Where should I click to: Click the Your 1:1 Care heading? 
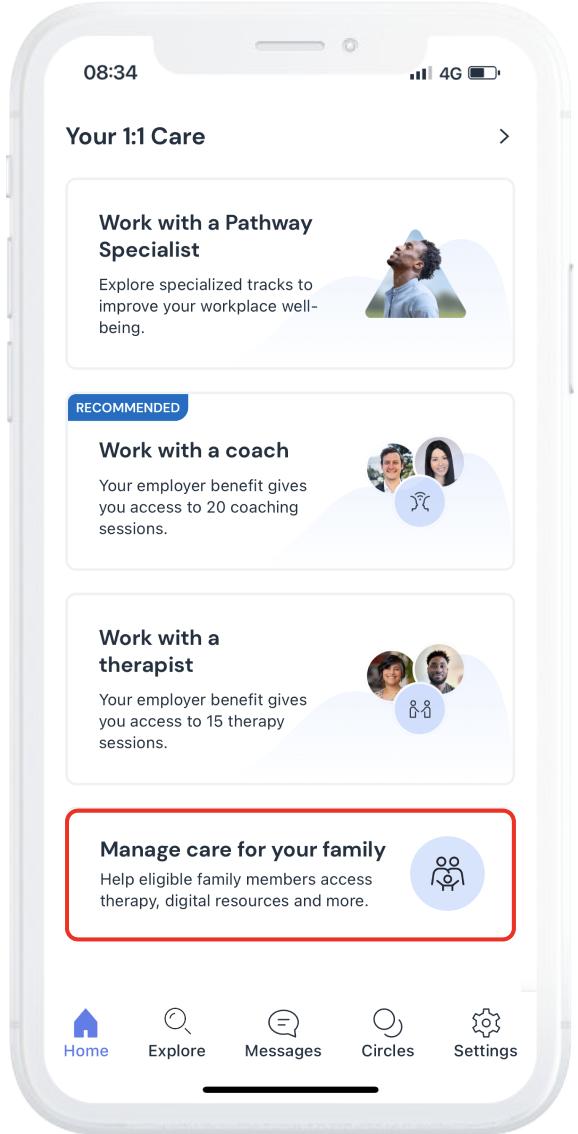(135, 136)
